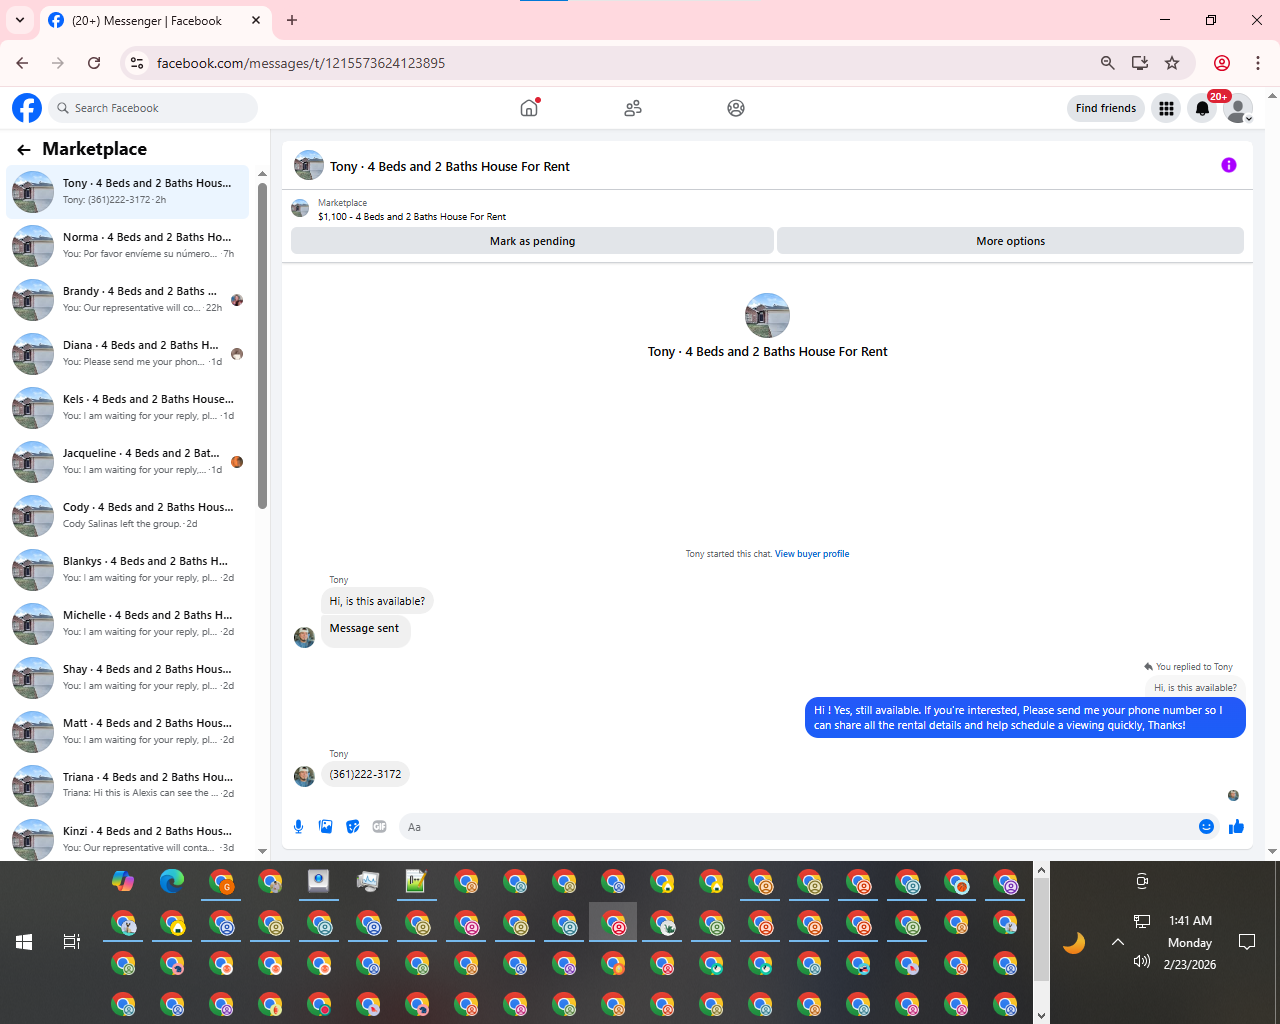Choose a sticker with the sticker icon
Image resolution: width=1280 pixels, height=1024 pixels.
coord(352,826)
